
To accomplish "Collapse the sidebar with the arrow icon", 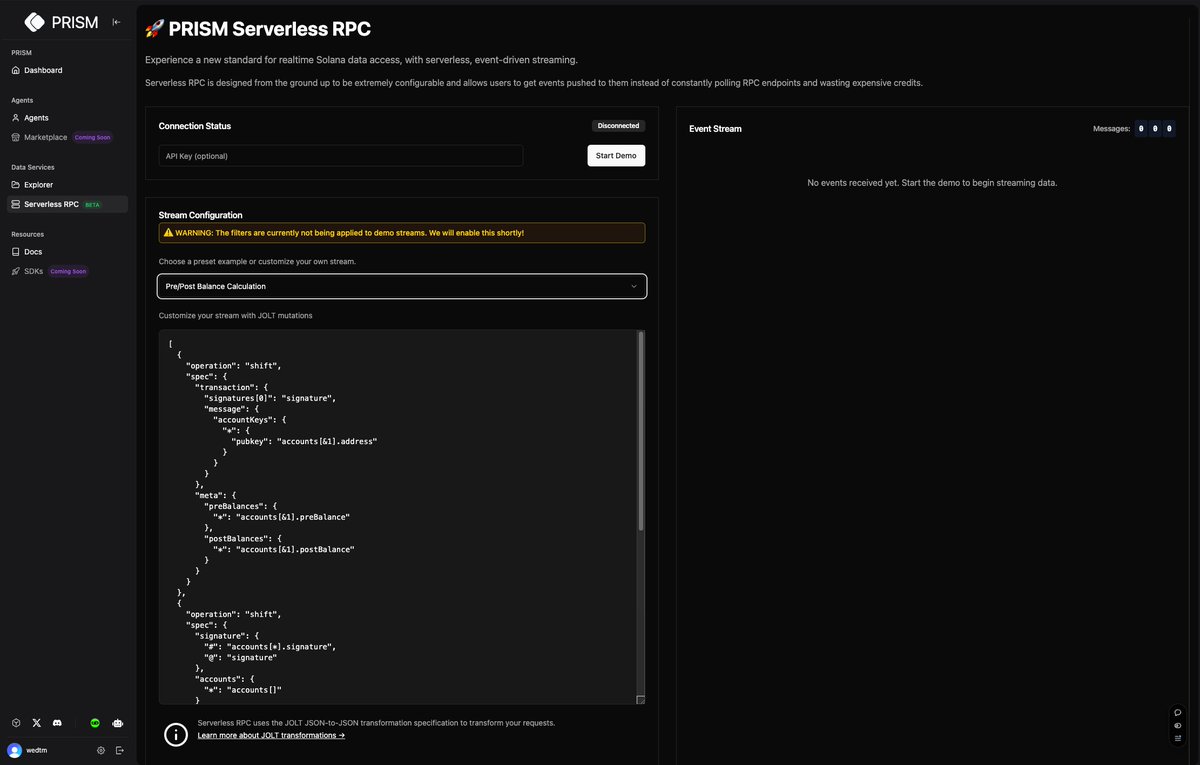I will 117,22.
